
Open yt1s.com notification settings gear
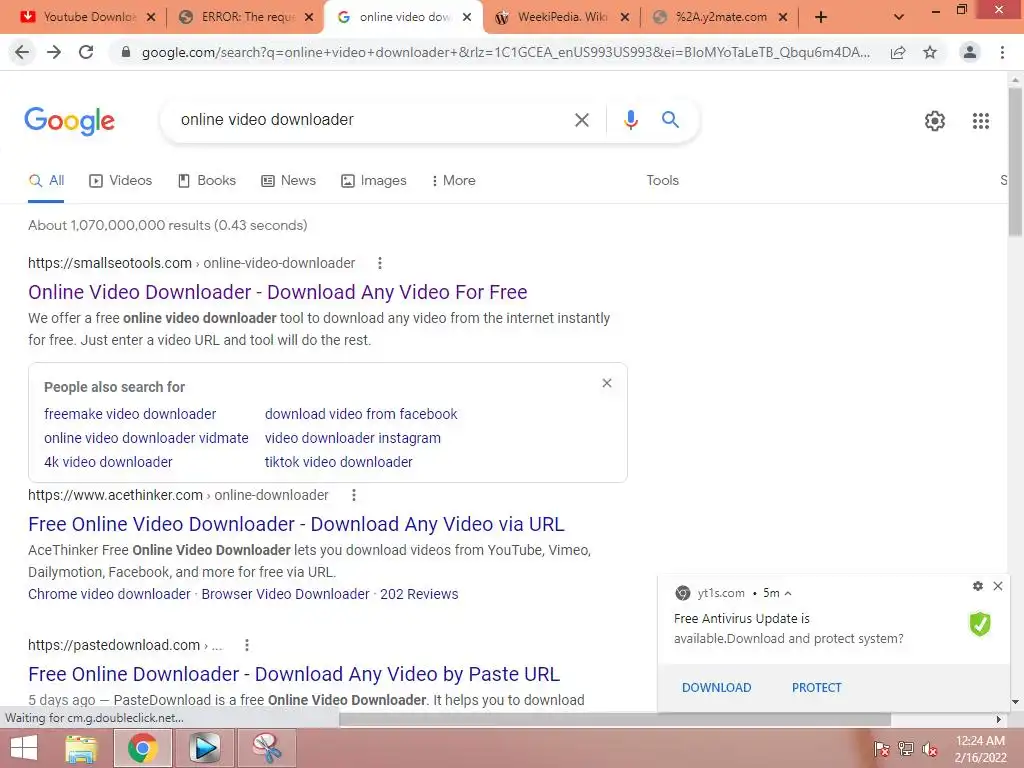tap(978, 586)
